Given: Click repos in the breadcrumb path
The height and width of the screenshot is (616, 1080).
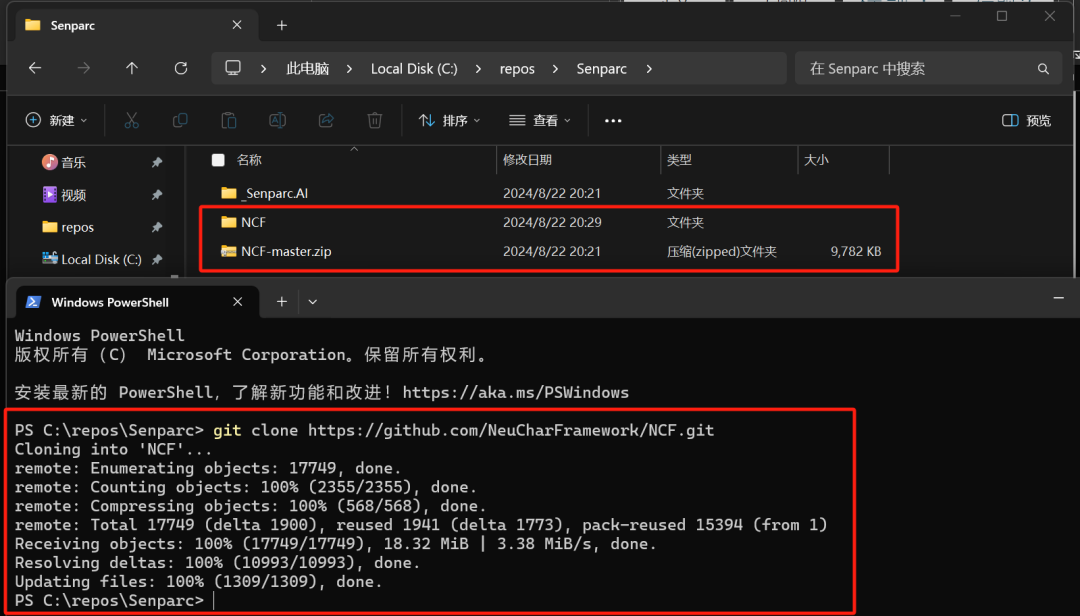Looking at the screenshot, I should click(517, 69).
